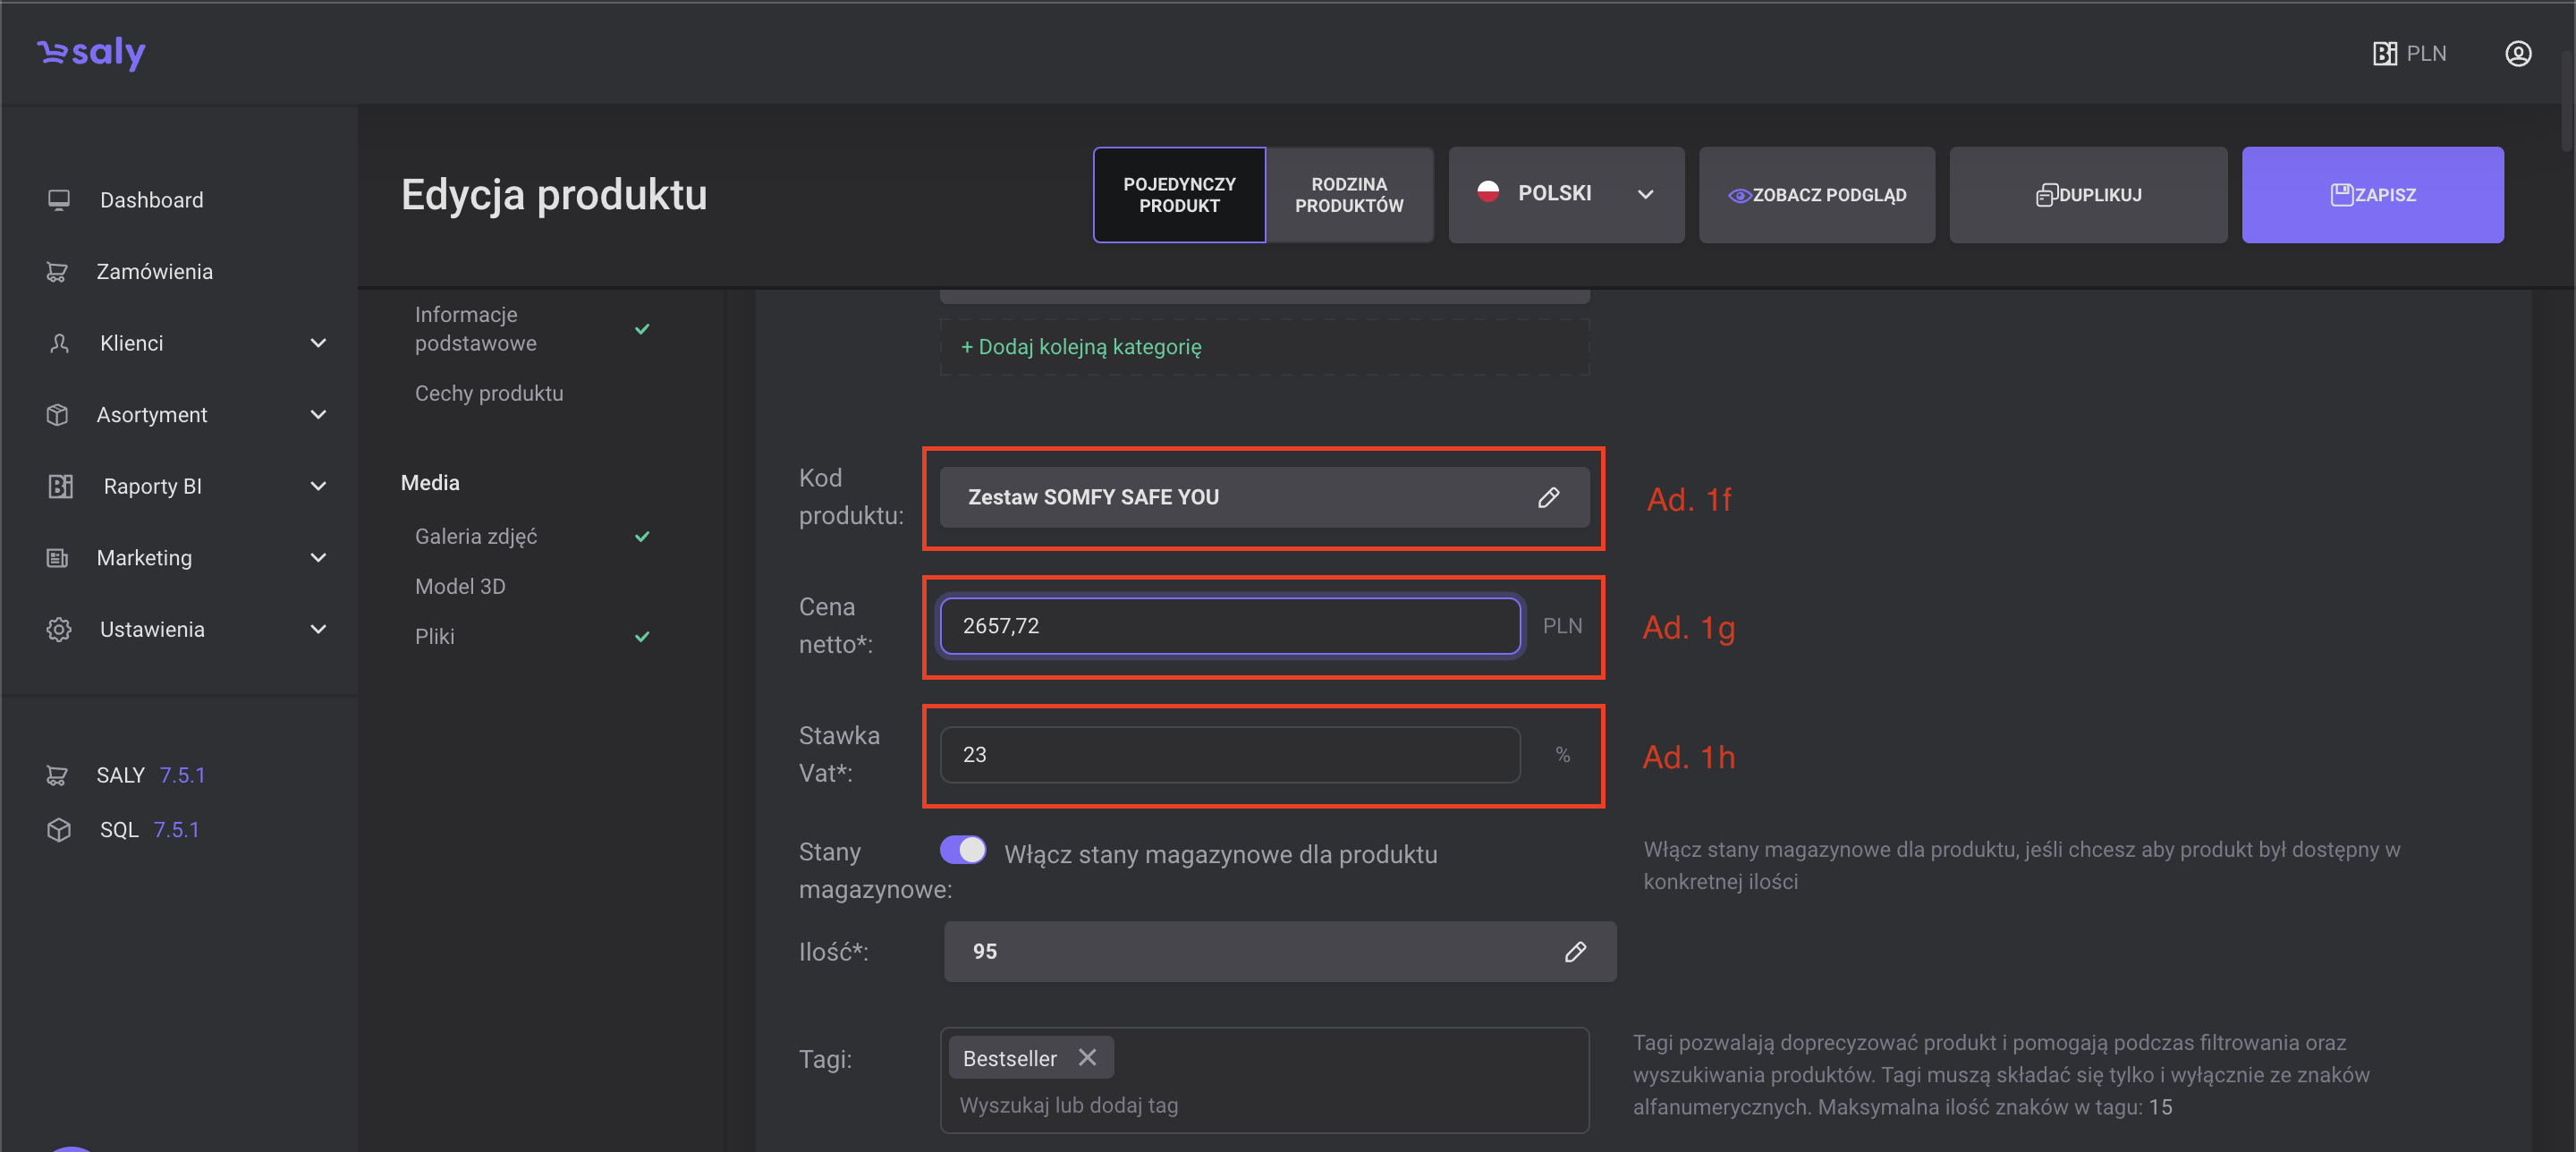The image size is (2576, 1152).
Task: Toggle stany magazynowe switch off
Action: (x=962, y=850)
